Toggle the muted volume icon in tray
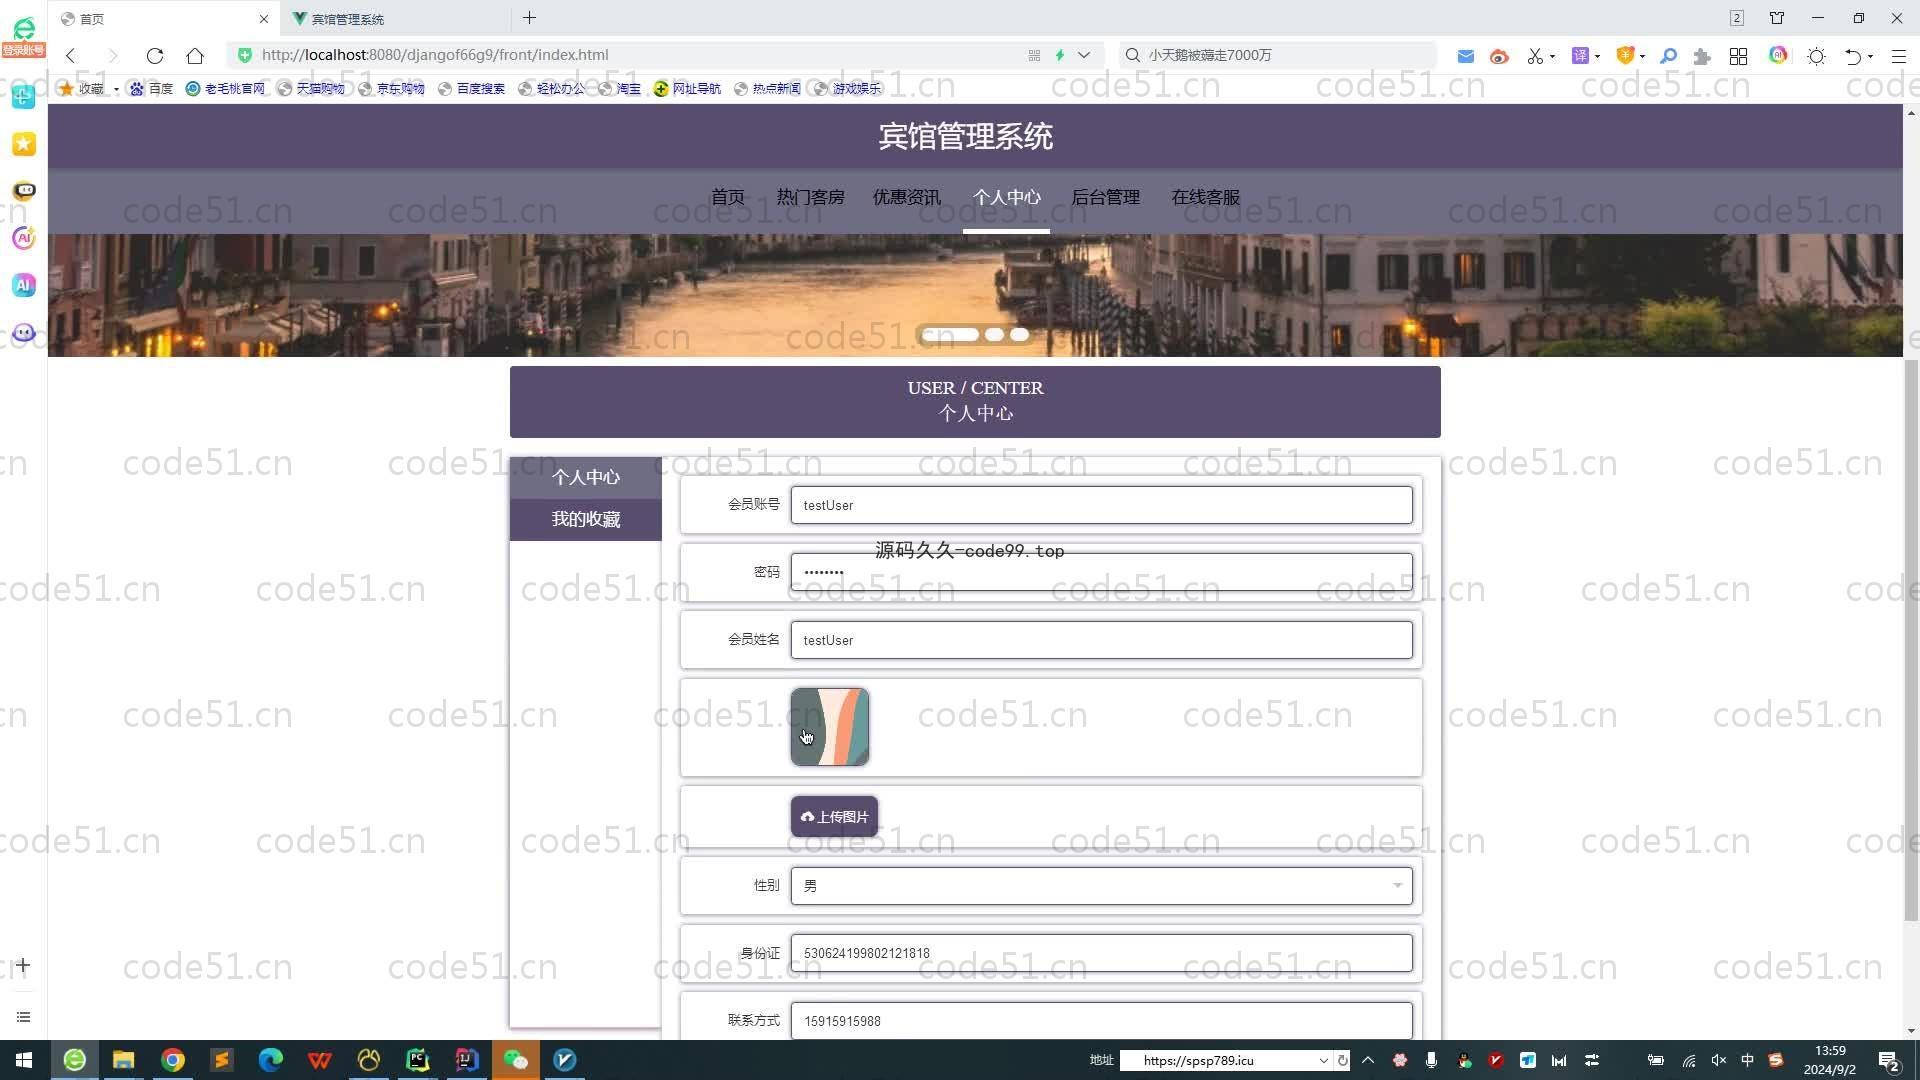Viewport: 1920px width, 1080px height. pyautogui.click(x=1718, y=1060)
